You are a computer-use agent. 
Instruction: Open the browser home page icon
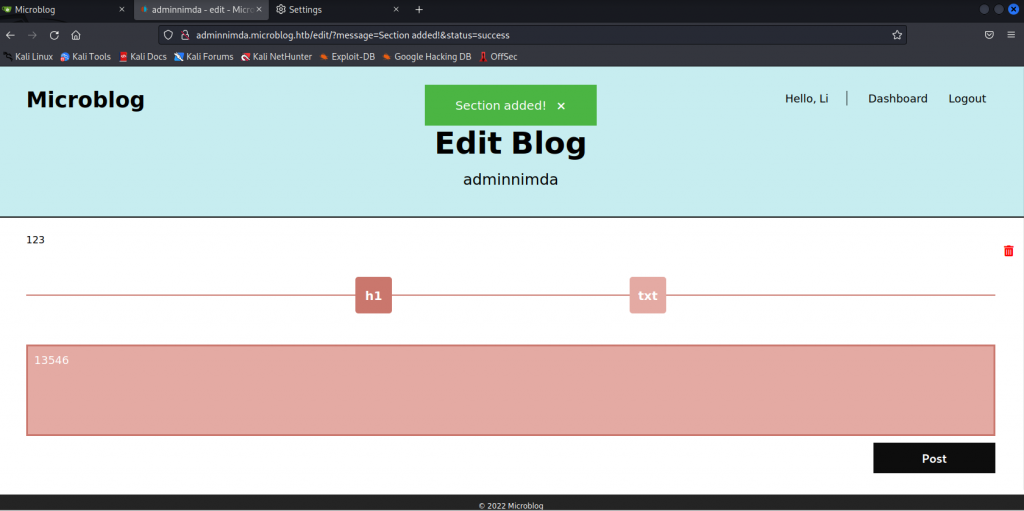pyautogui.click(x=76, y=35)
